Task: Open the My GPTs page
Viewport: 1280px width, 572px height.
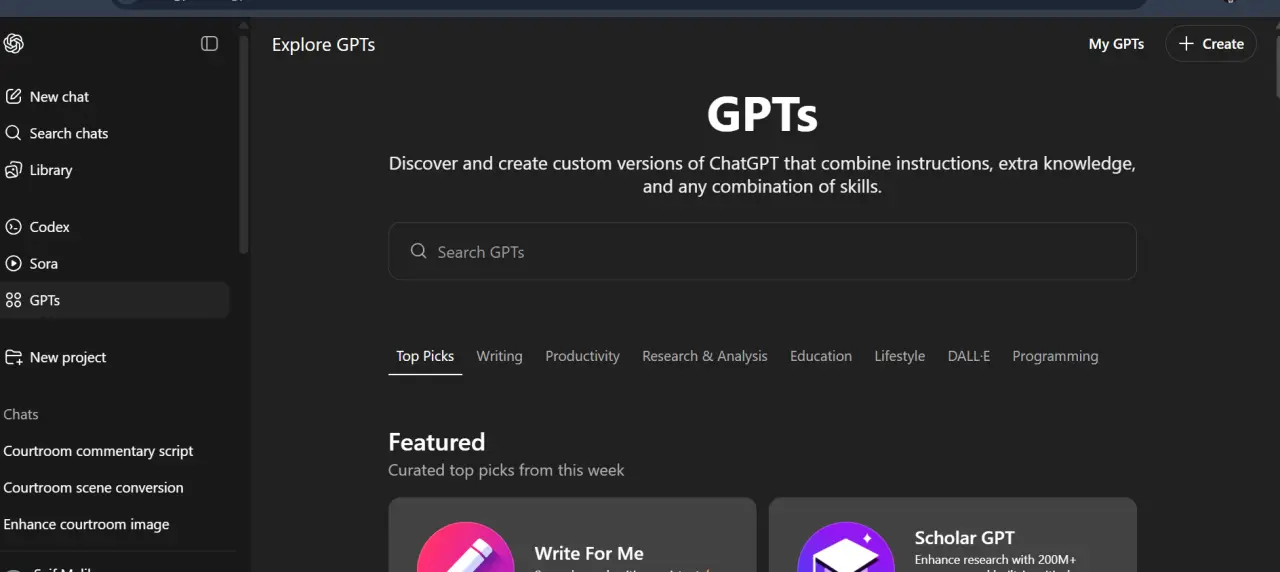Action: [1116, 43]
